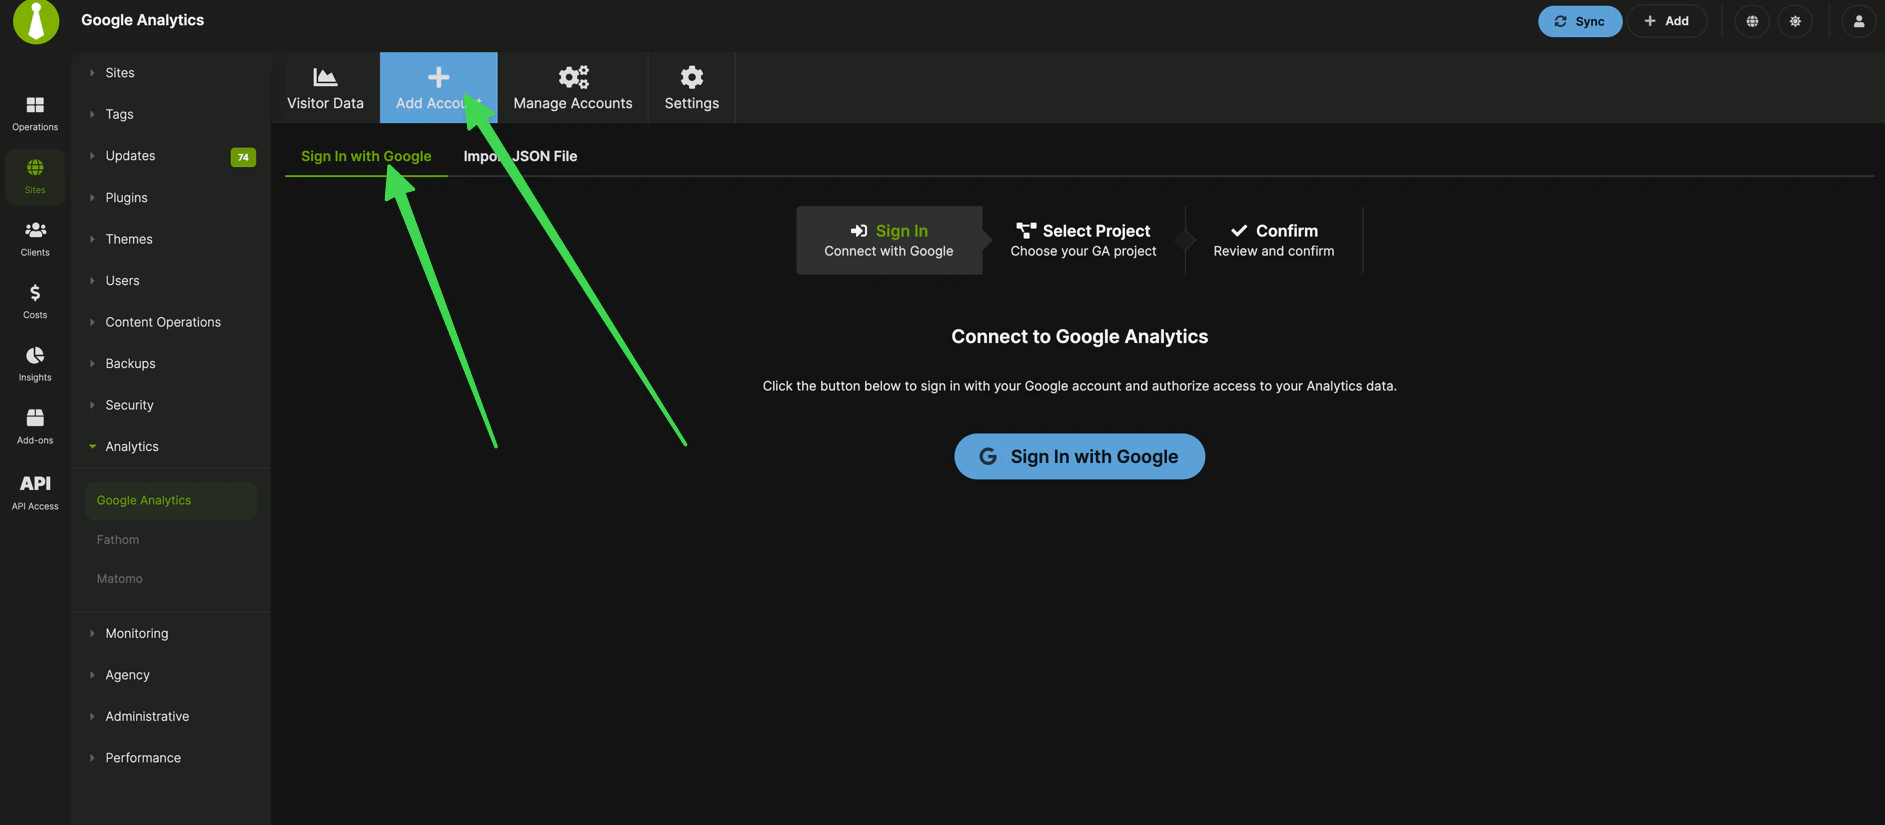Expand the Plugins menu arrow
This screenshot has width=1885, height=825.
tap(92, 198)
